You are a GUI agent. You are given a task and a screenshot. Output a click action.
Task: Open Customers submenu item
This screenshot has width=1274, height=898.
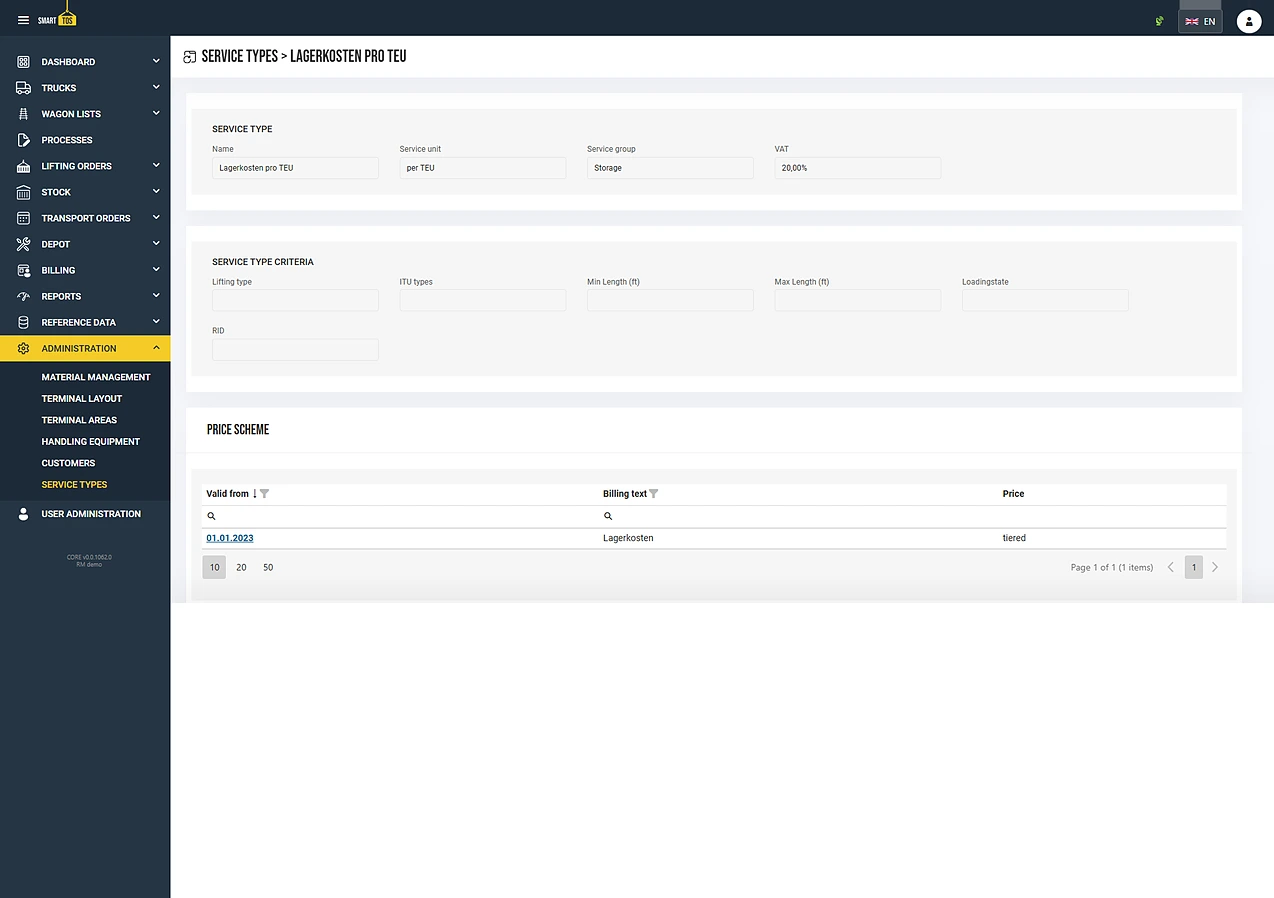point(68,463)
